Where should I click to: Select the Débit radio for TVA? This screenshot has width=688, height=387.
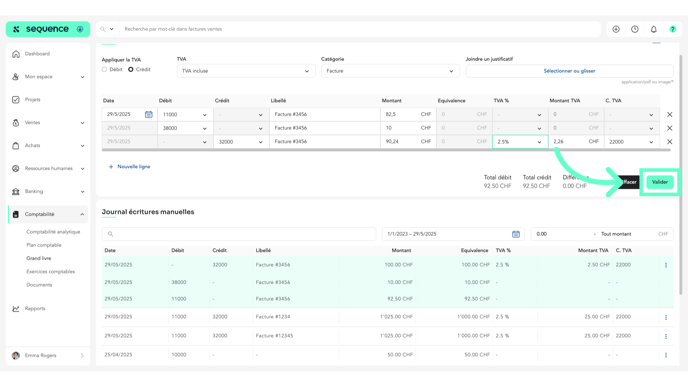[x=104, y=69]
